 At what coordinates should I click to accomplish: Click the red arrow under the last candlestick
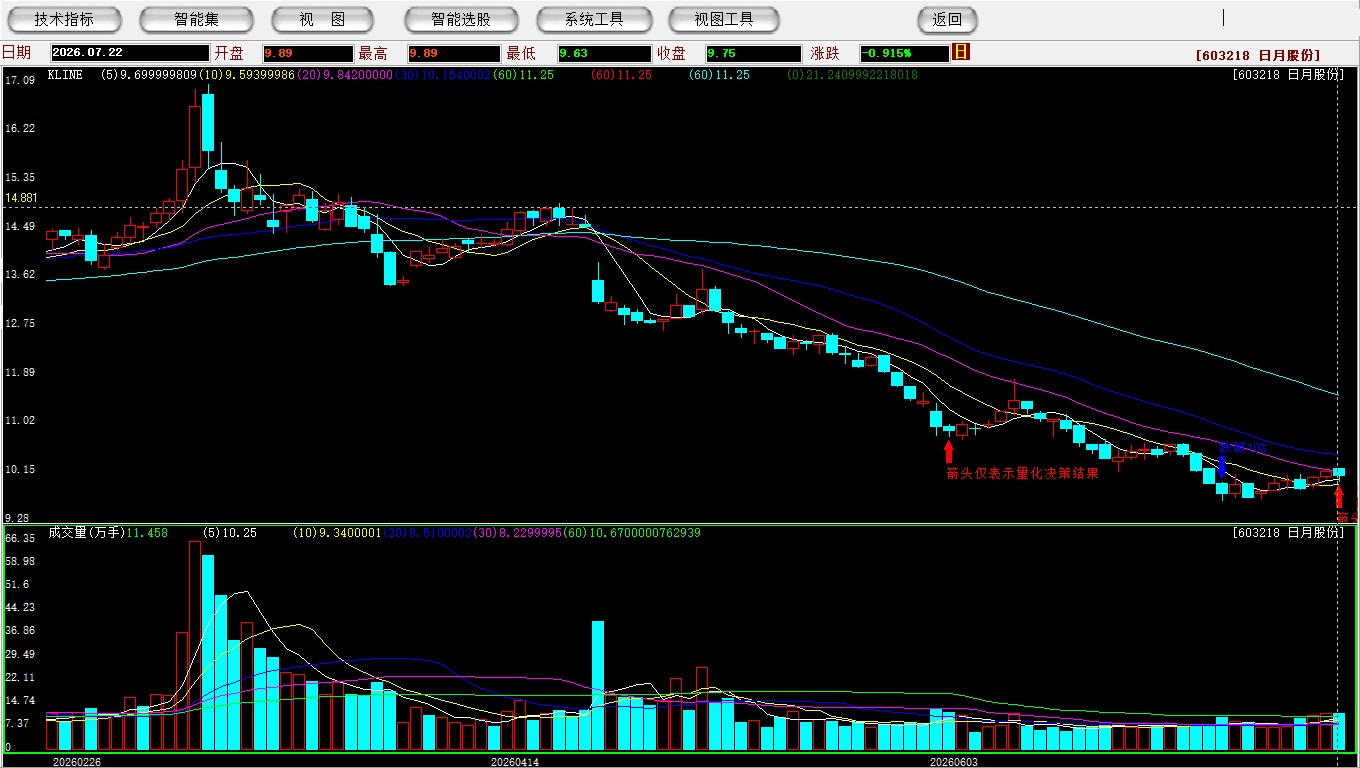(1339, 496)
